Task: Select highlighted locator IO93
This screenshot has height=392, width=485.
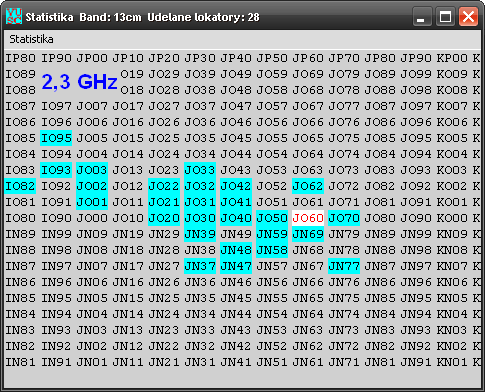Action: (x=56, y=170)
